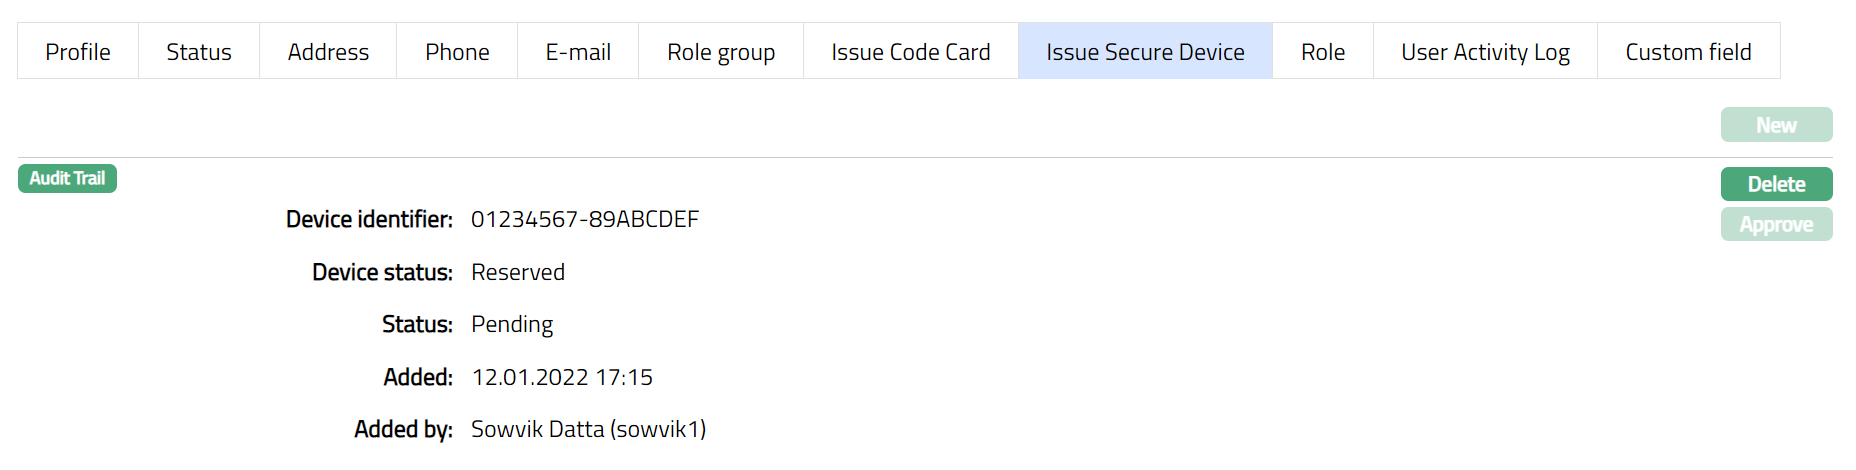Click the added date 12.01.2022 17:15
The width and height of the screenshot is (1856, 470).
(562, 377)
